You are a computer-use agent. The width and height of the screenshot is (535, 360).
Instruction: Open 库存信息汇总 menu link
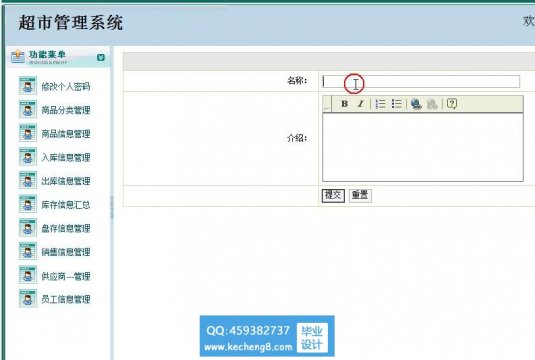point(66,204)
